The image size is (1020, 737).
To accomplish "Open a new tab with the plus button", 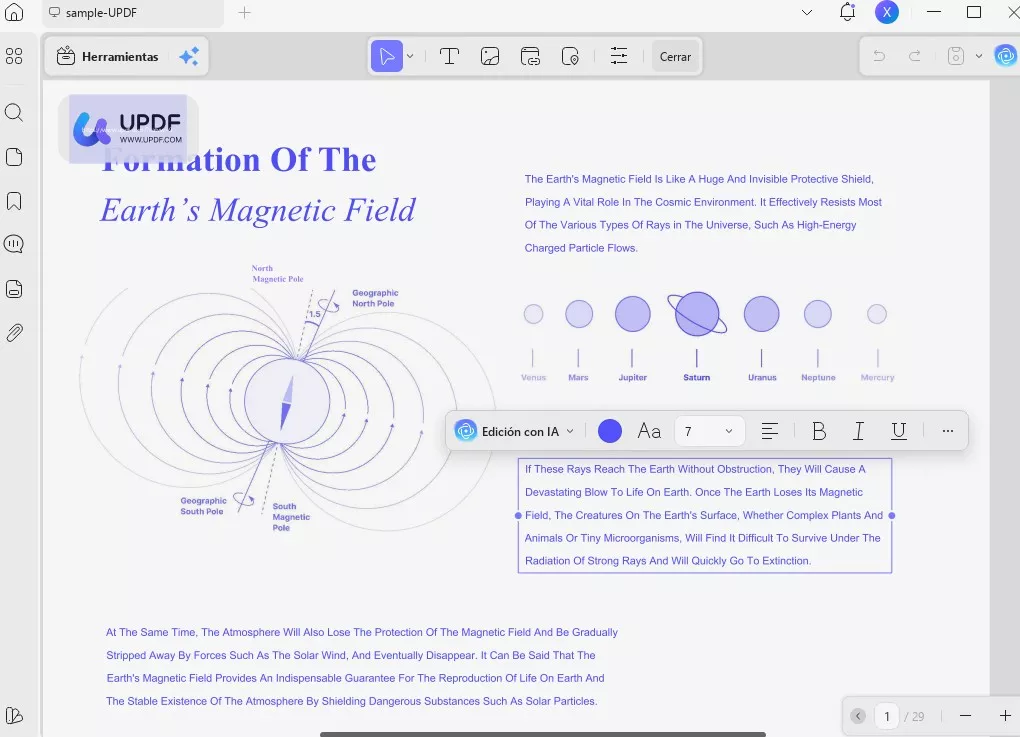I will coord(245,13).
